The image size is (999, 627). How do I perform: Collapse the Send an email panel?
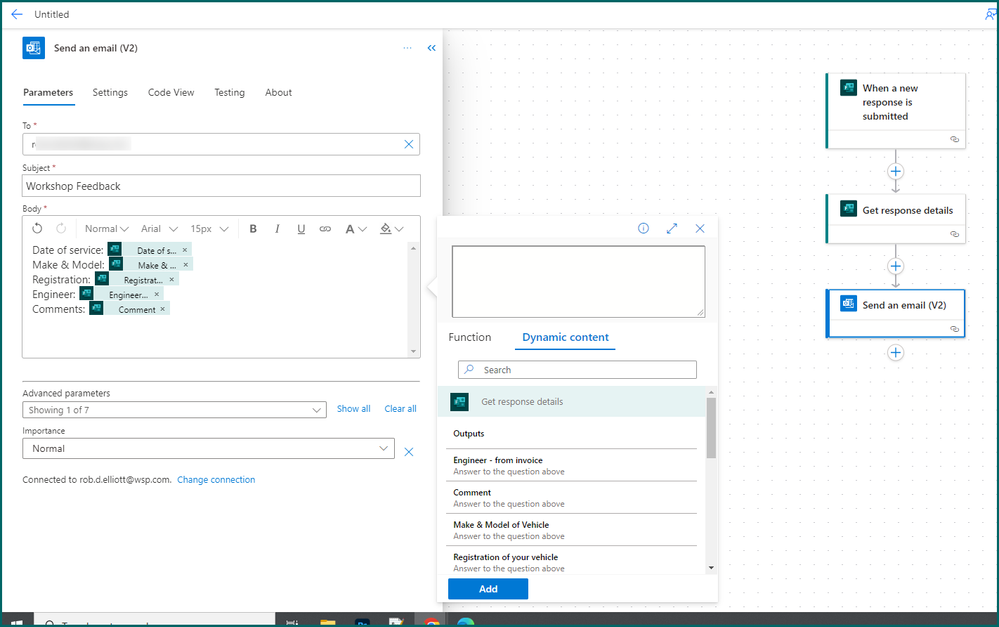coord(431,48)
